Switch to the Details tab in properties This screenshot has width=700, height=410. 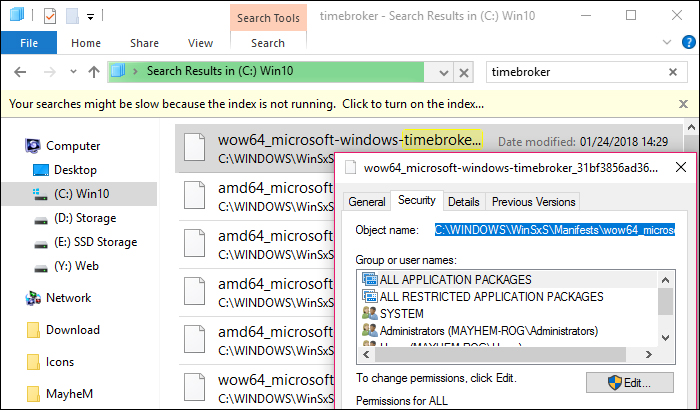coord(463,202)
